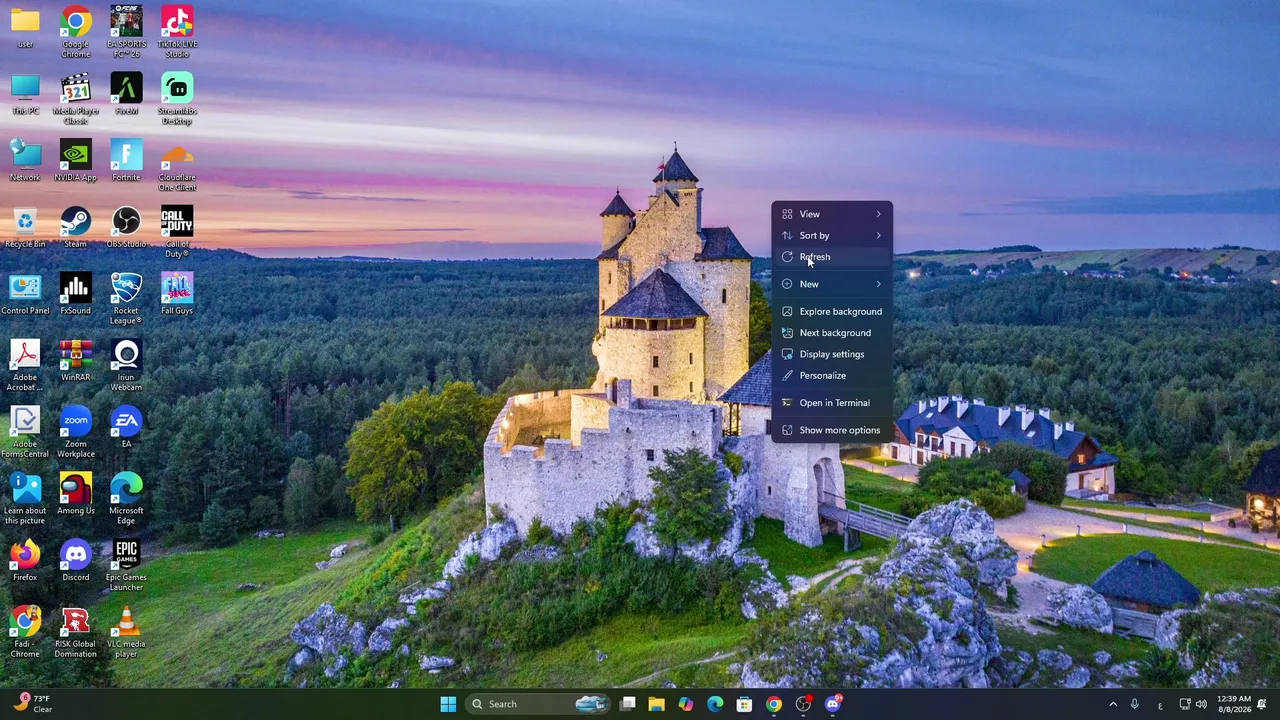Launch Among Us desktop shortcut

click(75, 494)
